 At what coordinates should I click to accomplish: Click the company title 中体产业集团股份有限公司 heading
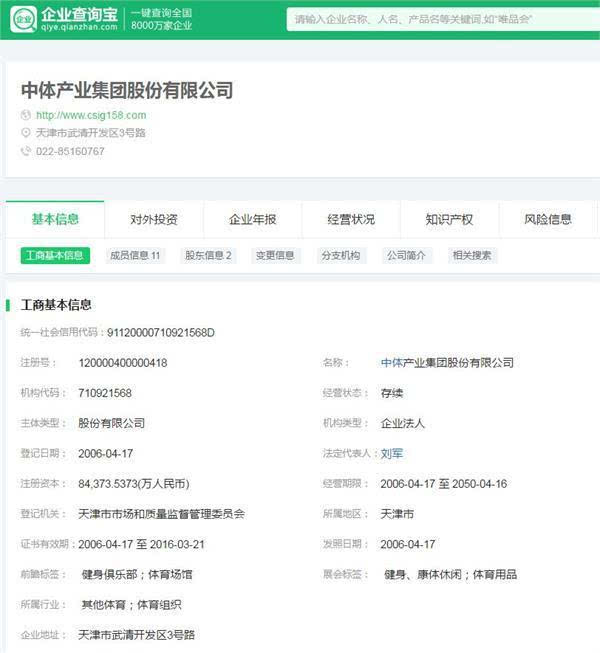(127, 90)
